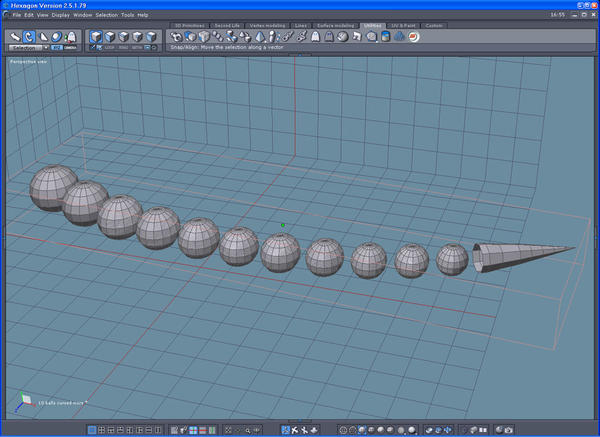The height and width of the screenshot is (437, 600).
Task: Select the largest sphere in the viewport
Action: [x=53, y=188]
